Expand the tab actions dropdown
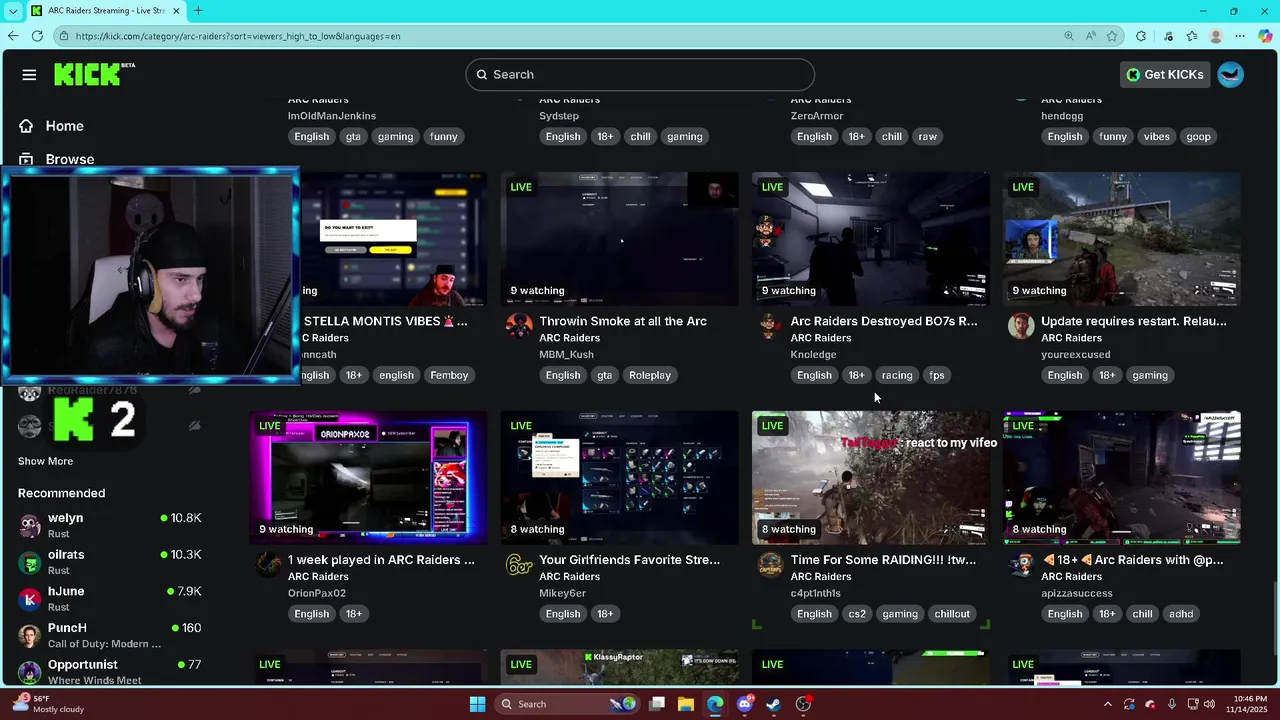The height and width of the screenshot is (720, 1280). pos(13,11)
